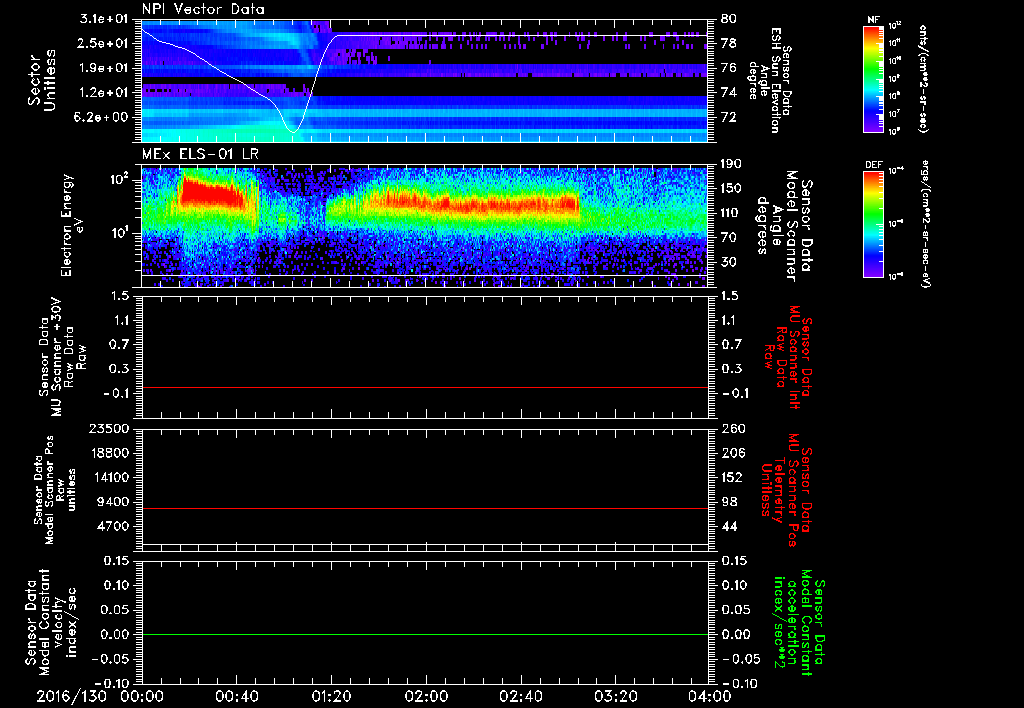Click the green Model Constant acceleration label
The height and width of the screenshot is (708, 1024).
[x=799, y=622]
